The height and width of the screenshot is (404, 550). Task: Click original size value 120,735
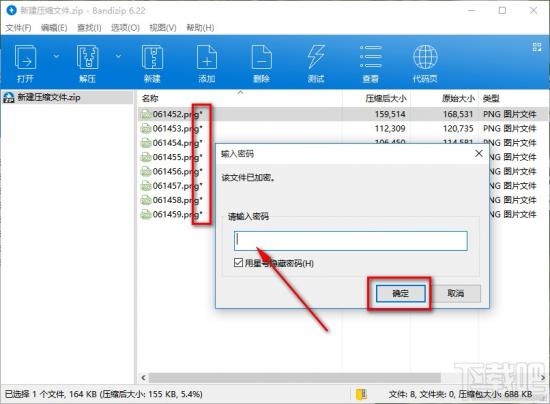(x=458, y=129)
